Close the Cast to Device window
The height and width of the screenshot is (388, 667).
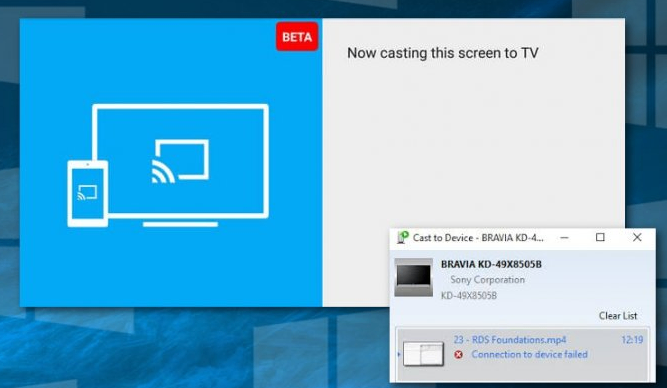coord(637,237)
